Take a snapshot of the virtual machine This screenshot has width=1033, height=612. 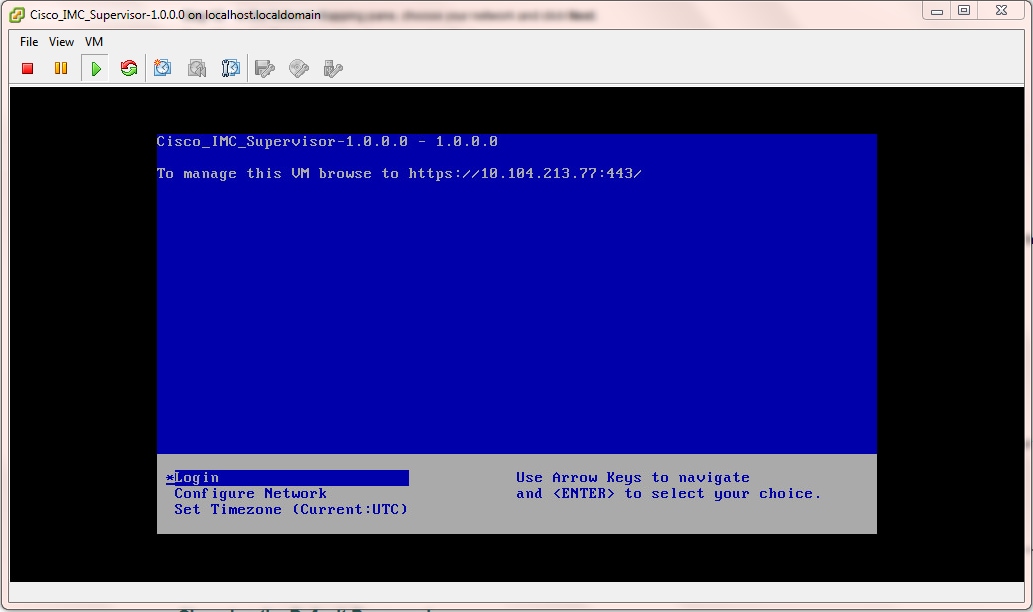tap(163, 69)
